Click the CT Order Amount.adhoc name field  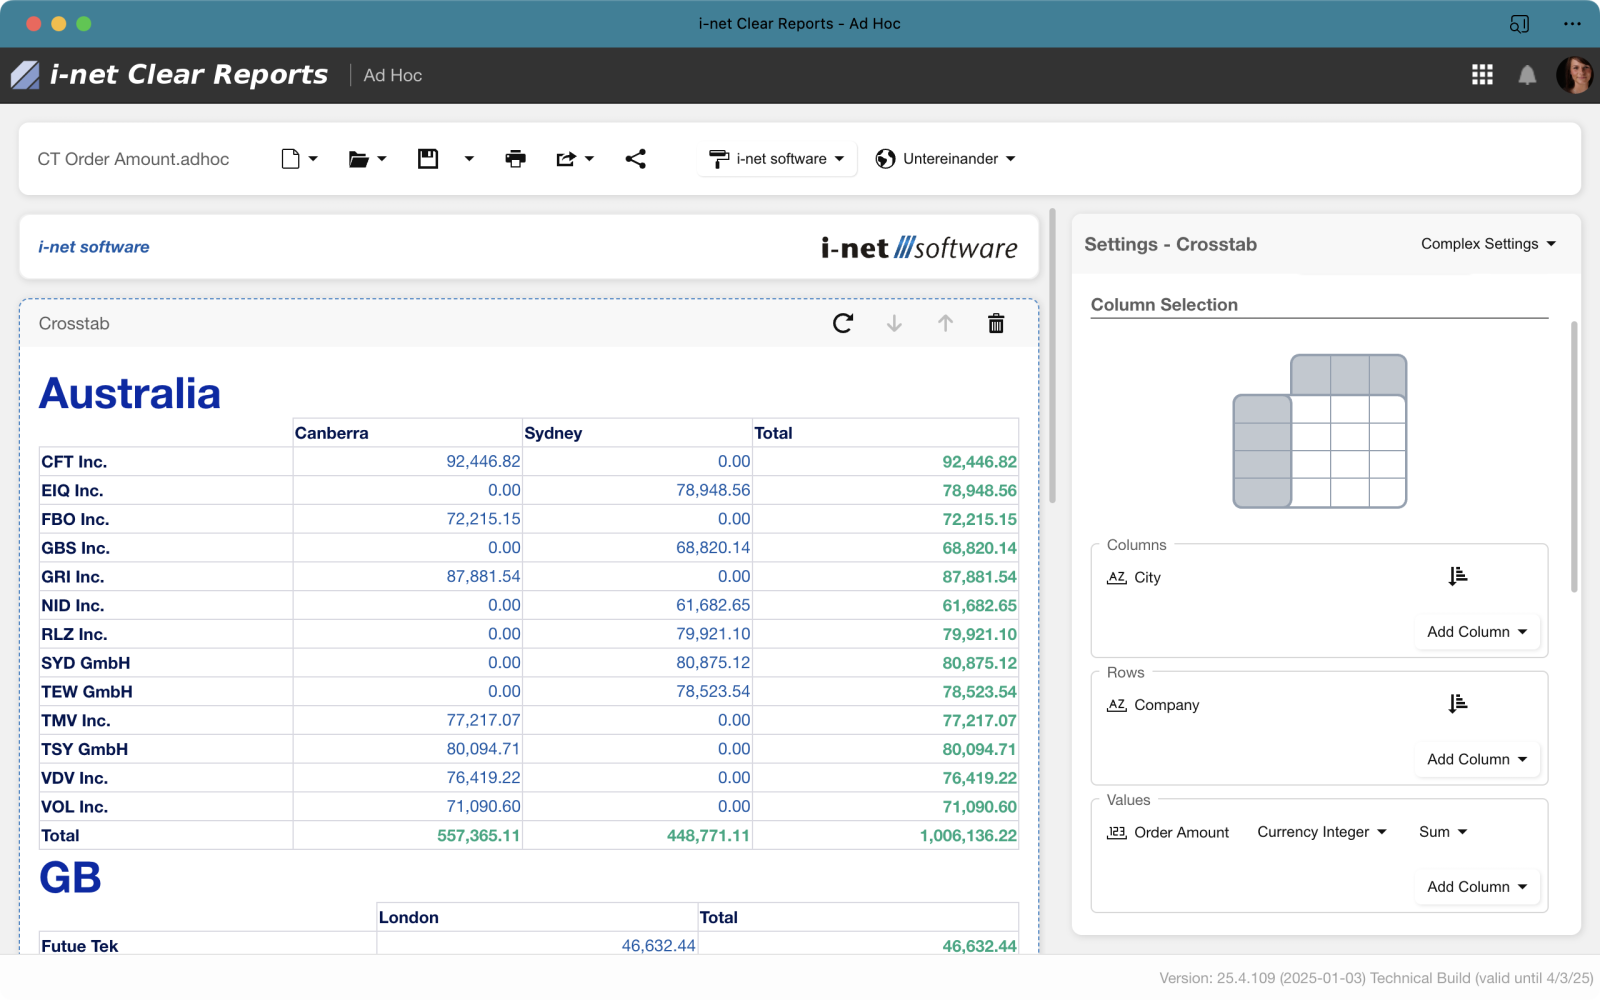(133, 158)
